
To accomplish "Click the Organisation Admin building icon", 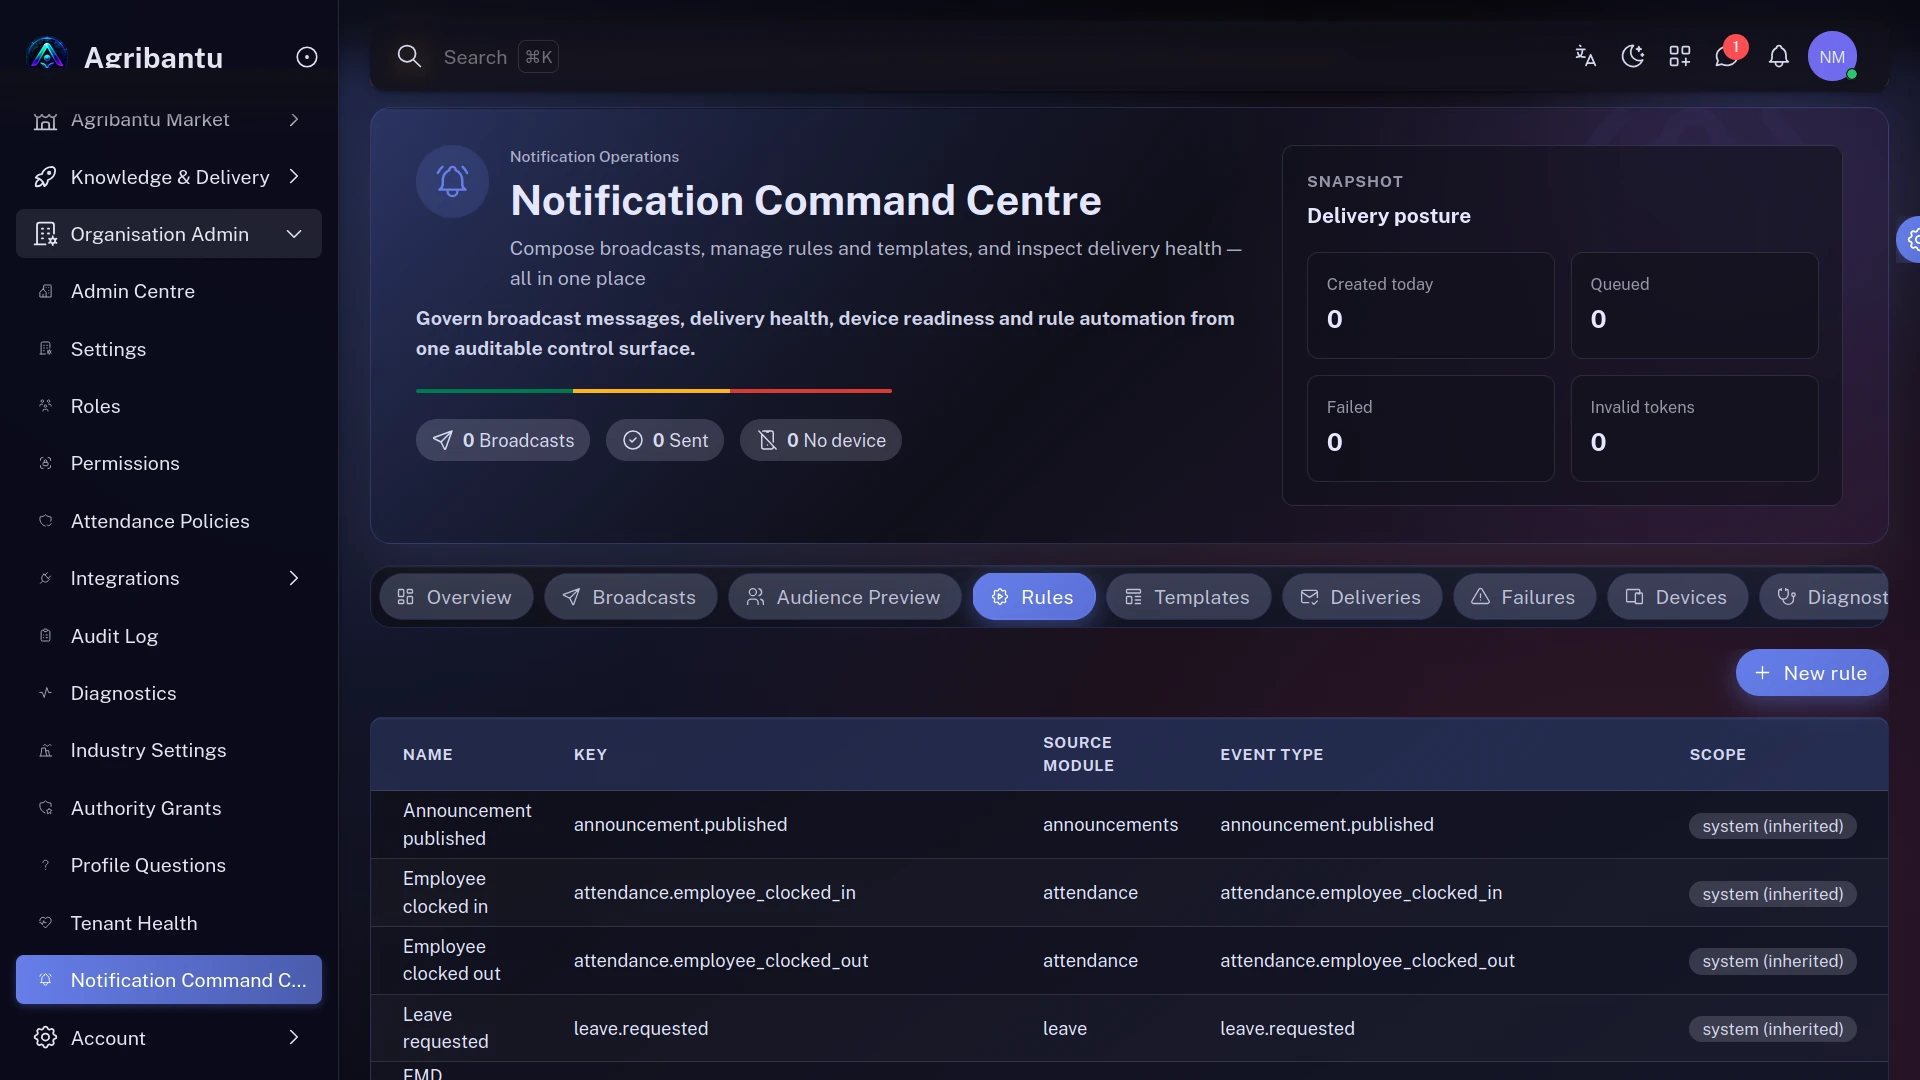I will point(45,234).
